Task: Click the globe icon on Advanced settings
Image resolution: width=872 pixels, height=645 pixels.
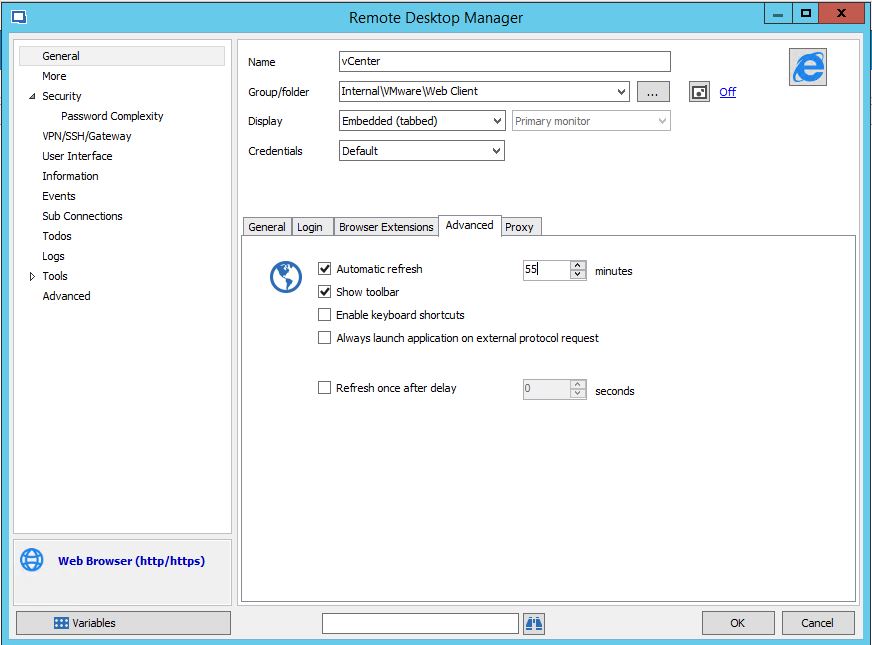Action: (287, 277)
